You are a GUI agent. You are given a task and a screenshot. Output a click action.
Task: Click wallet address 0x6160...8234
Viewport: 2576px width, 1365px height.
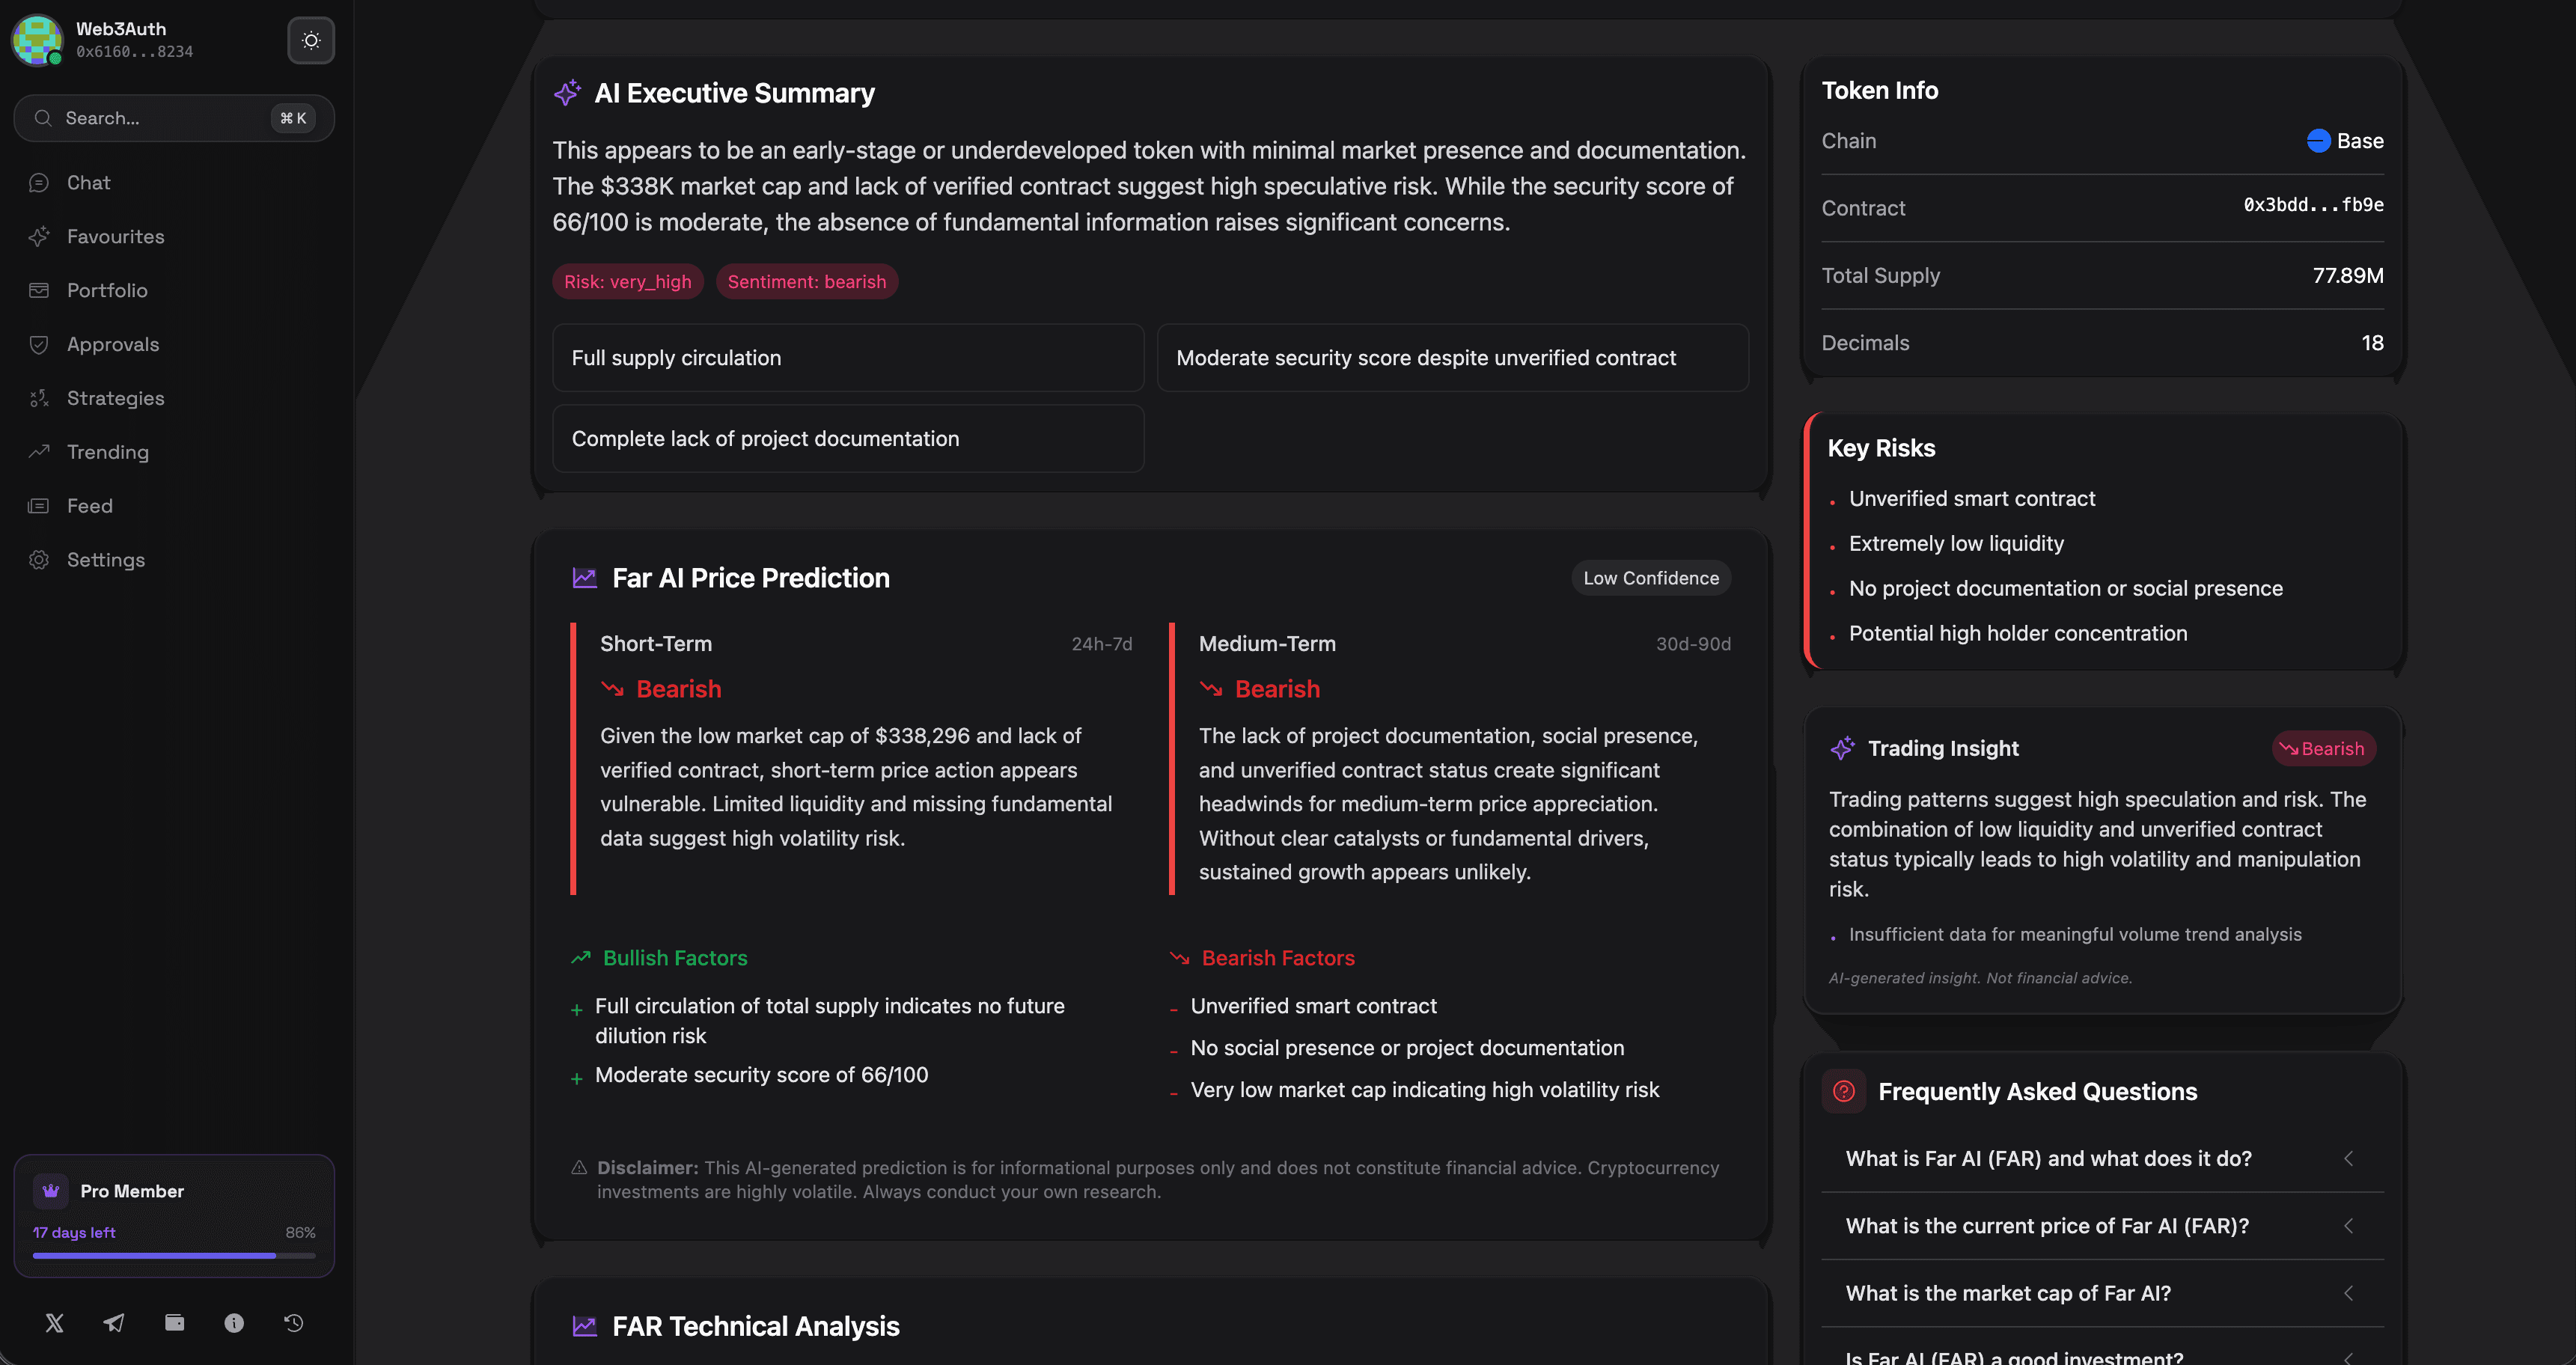[x=135, y=52]
